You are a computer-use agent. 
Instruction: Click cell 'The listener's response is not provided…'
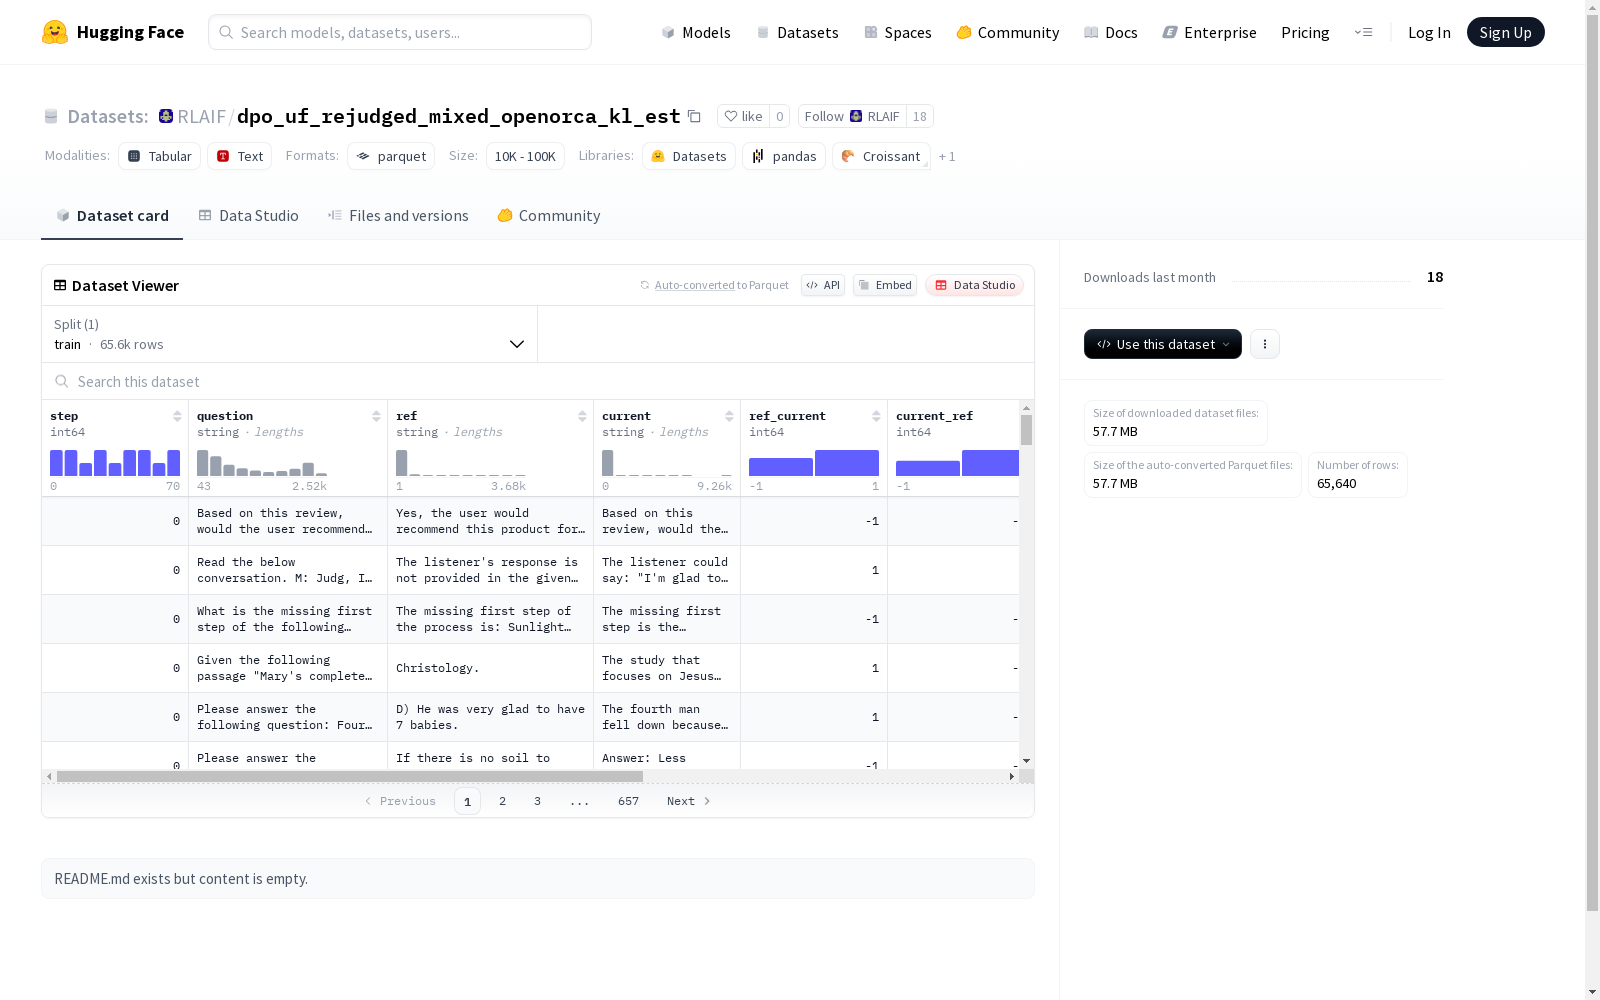coord(490,570)
